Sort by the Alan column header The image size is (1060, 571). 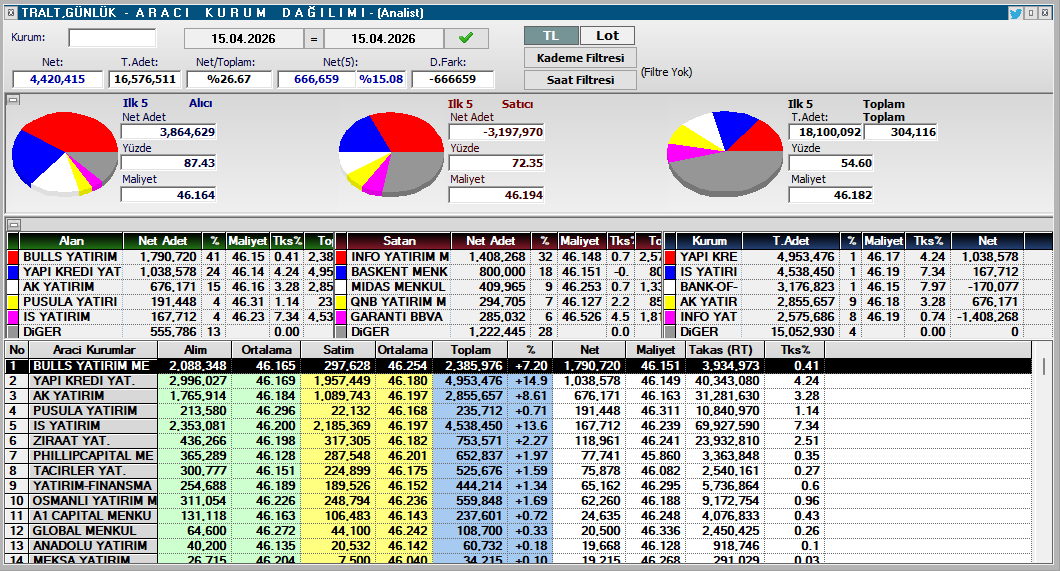pos(71,241)
